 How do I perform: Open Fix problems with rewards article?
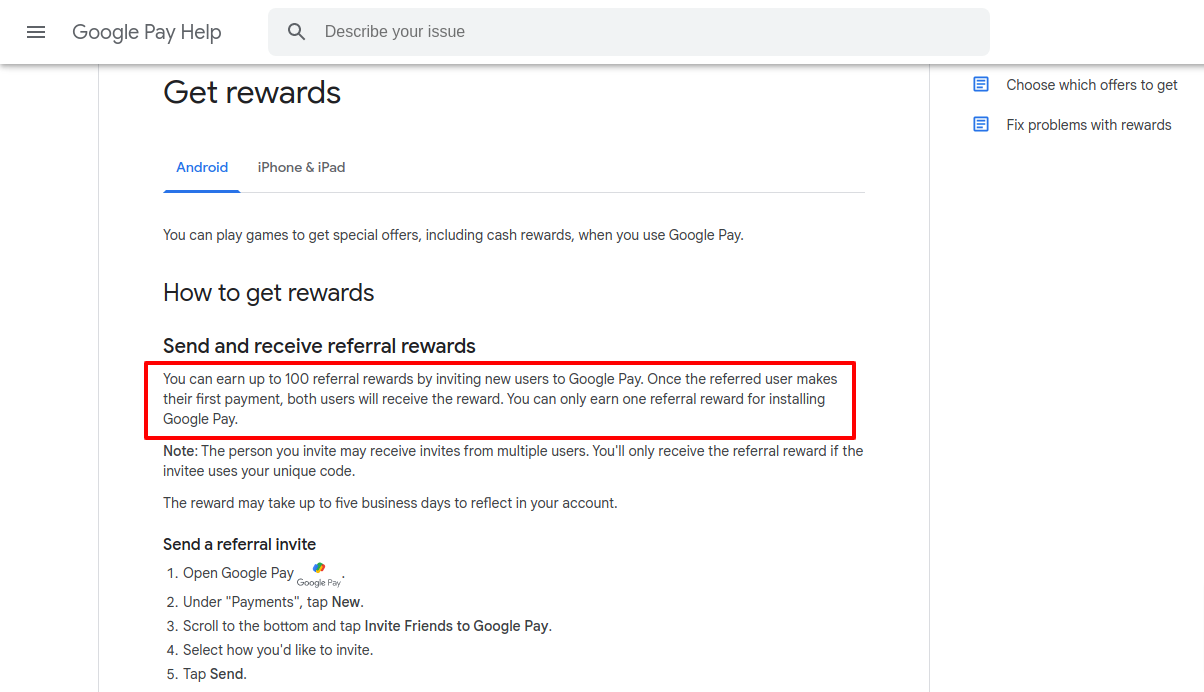[1089, 125]
